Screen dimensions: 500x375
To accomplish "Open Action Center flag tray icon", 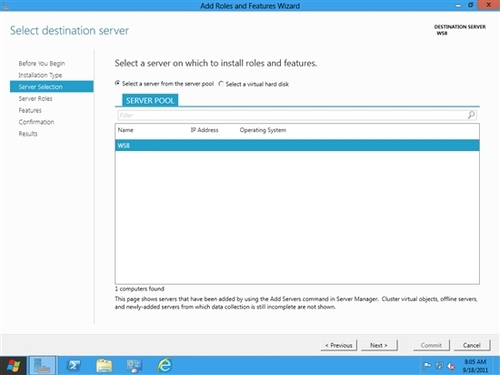I will (x=427, y=366).
